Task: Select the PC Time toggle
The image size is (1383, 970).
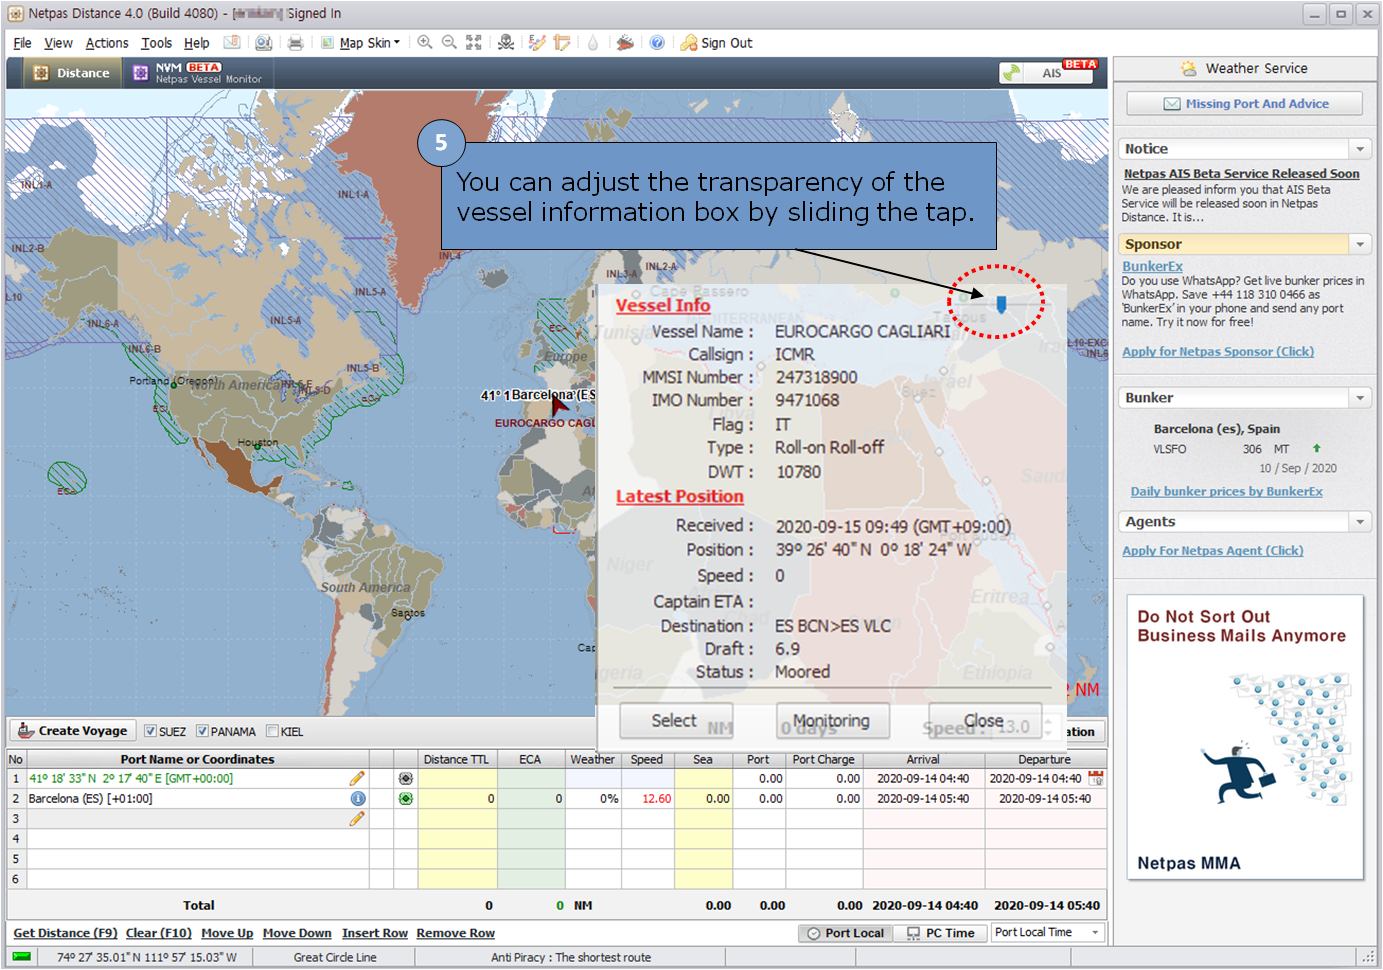Action: click(940, 933)
